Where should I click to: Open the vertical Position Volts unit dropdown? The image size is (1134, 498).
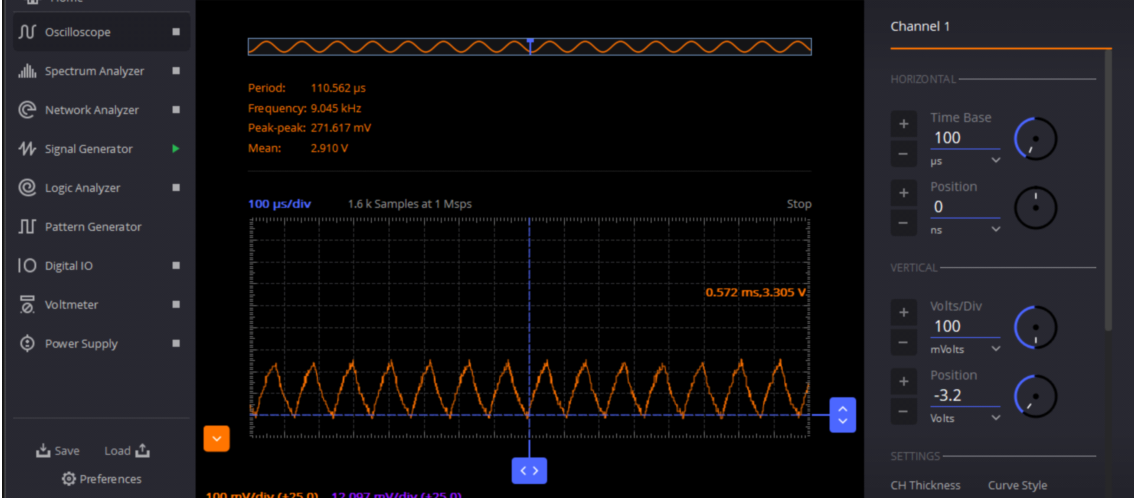click(x=965, y=418)
